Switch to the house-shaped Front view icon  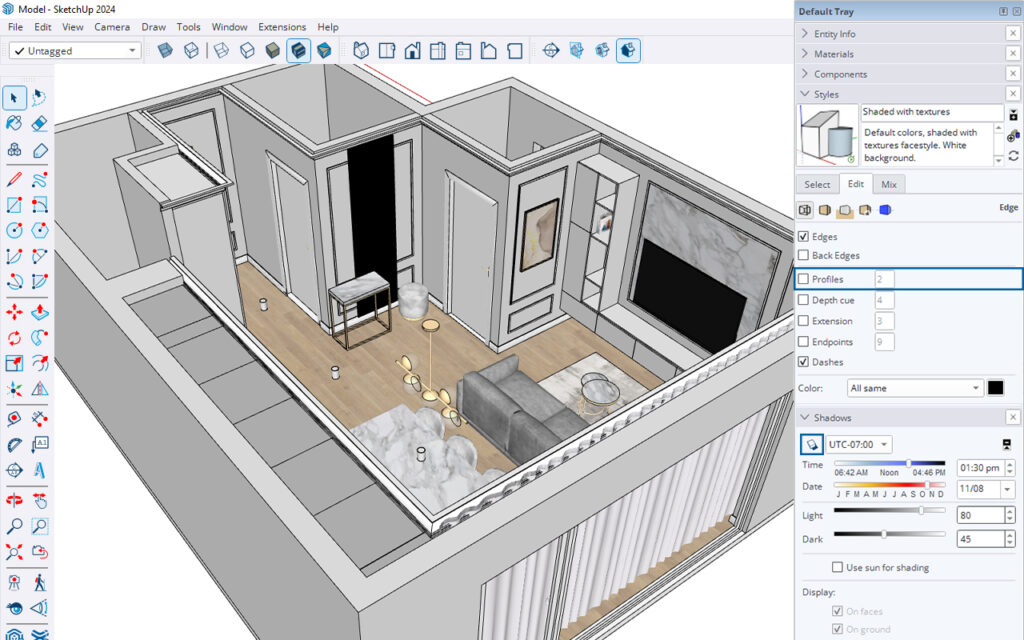(411, 50)
